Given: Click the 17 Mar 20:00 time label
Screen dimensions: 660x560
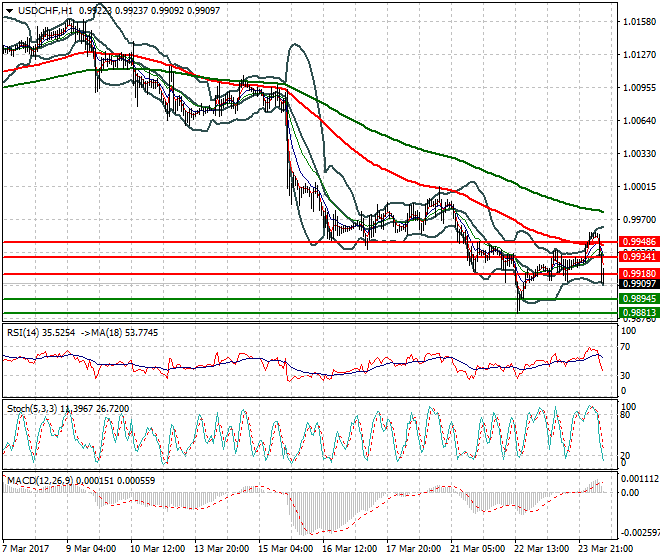Looking at the screenshot, I should click(x=413, y=549).
